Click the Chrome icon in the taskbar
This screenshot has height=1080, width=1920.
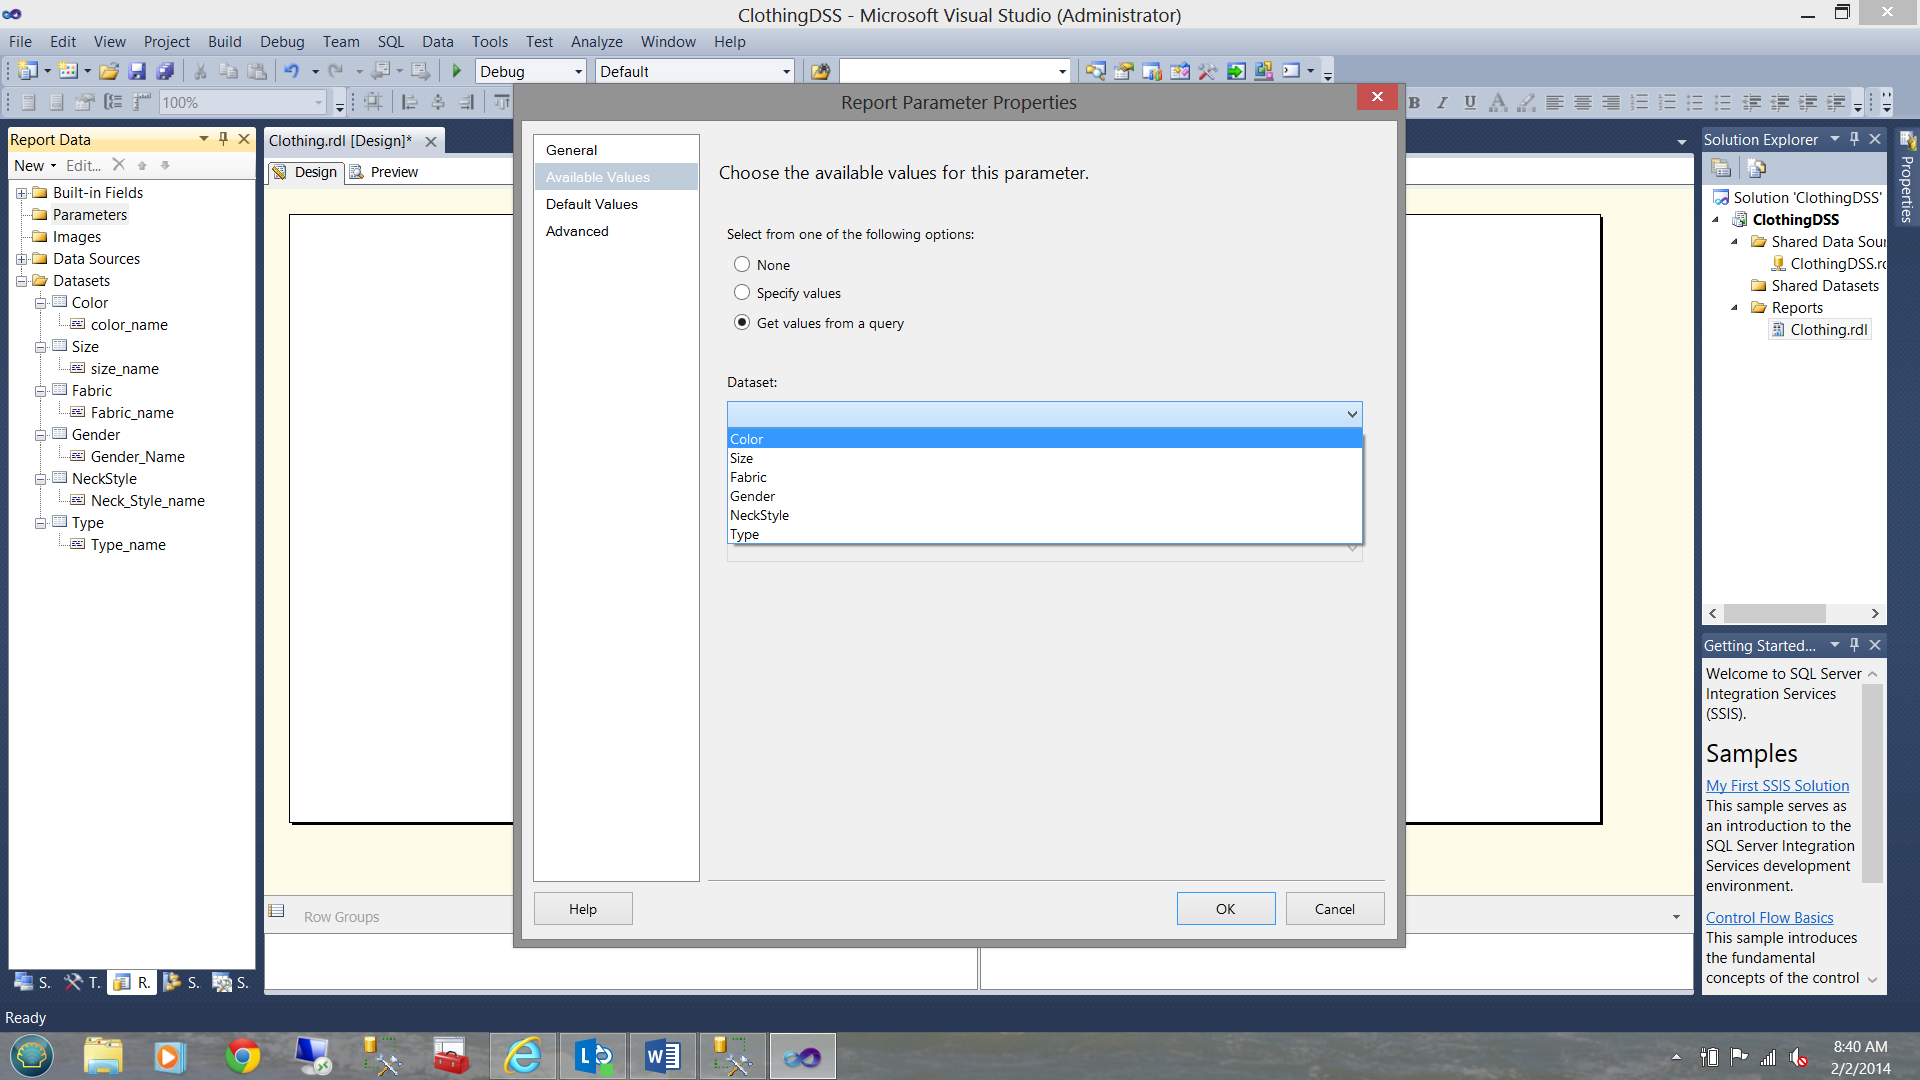coord(242,1056)
